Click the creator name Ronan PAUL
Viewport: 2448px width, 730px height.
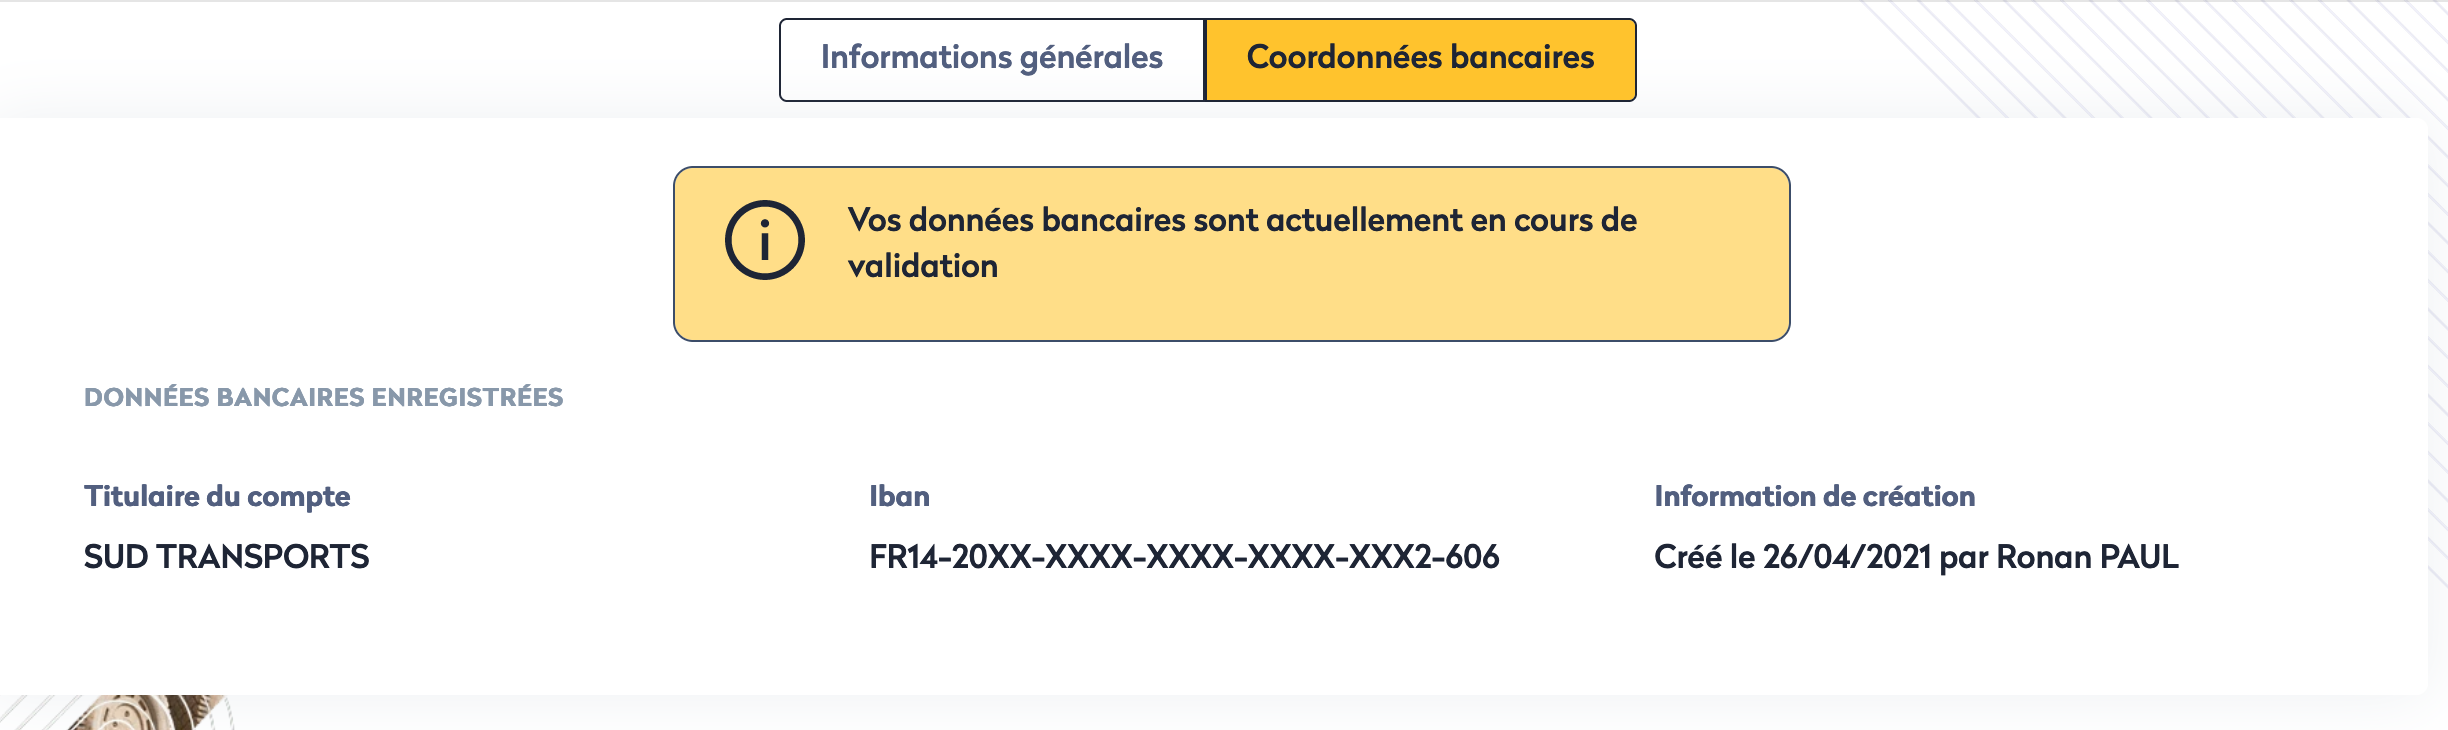click(2087, 557)
